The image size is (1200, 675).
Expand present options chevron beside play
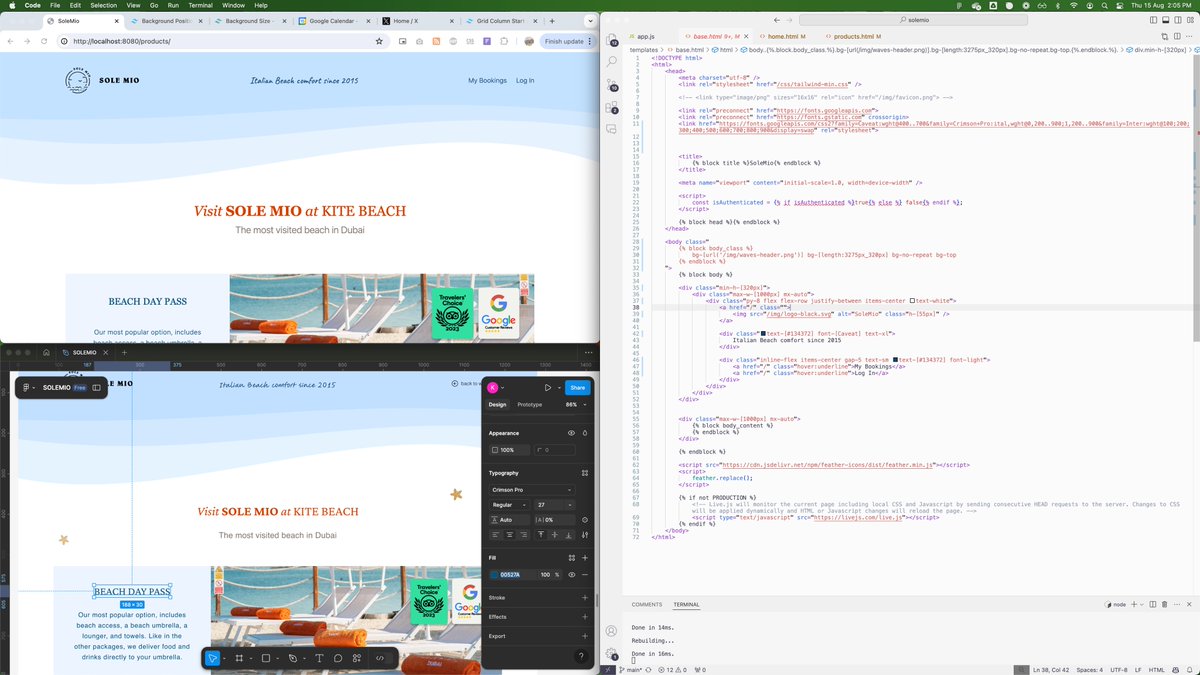click(x=557, y=388)
